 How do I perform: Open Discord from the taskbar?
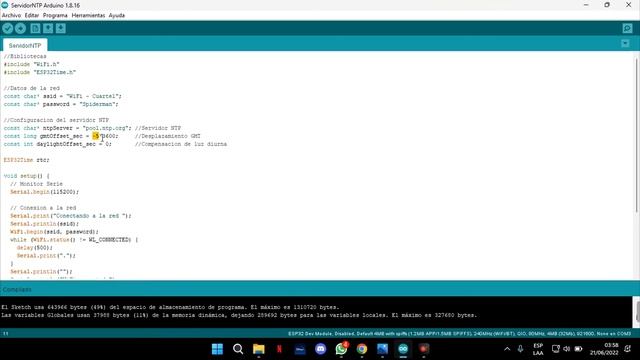(x=321, y=349)
